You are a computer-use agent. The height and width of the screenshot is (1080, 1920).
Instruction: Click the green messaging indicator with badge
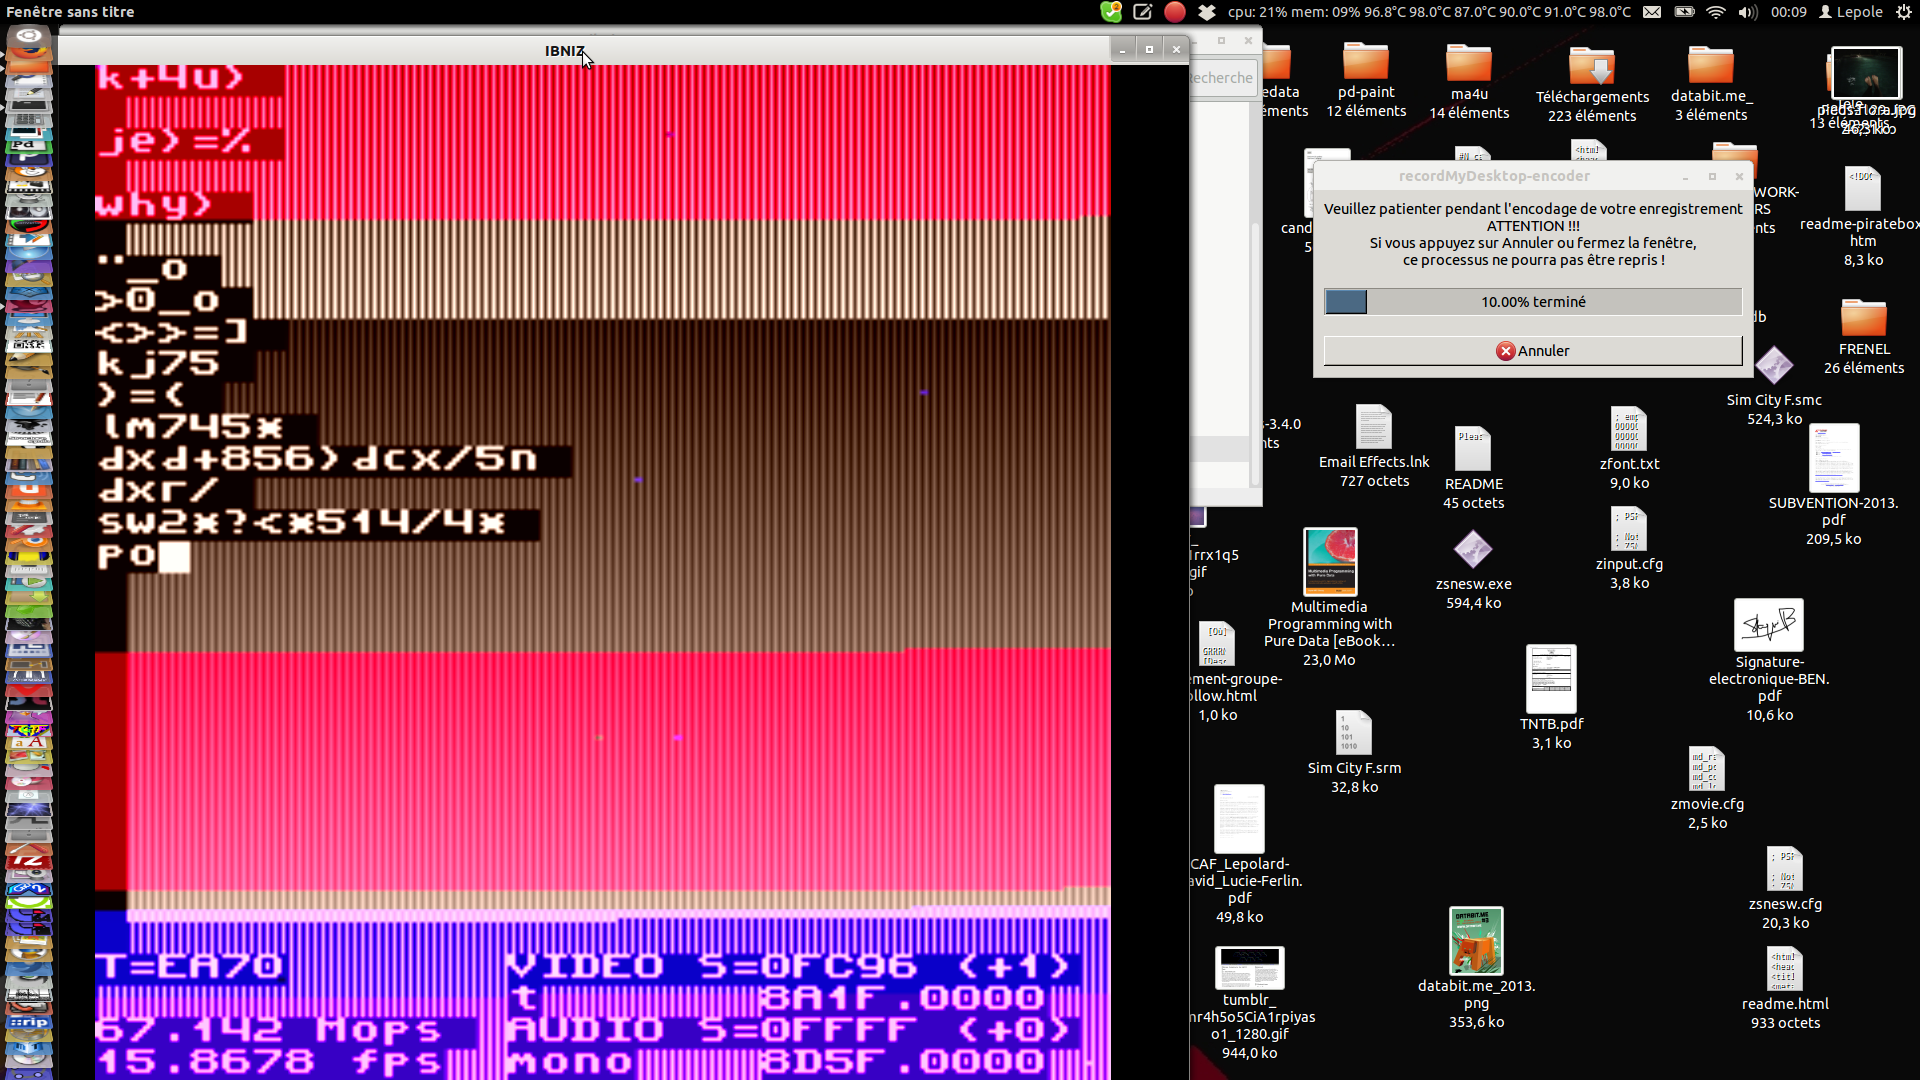1111,12
